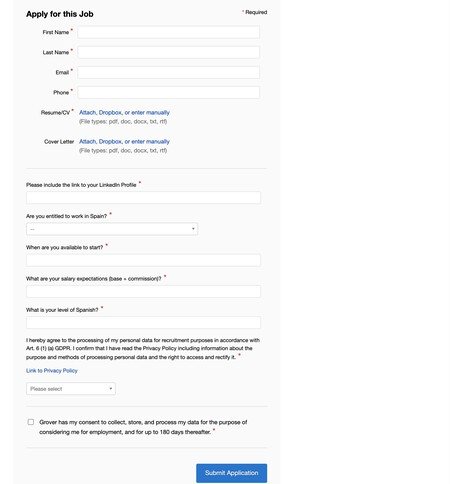Select the salary expectations input field

click(x=143, y=291)
